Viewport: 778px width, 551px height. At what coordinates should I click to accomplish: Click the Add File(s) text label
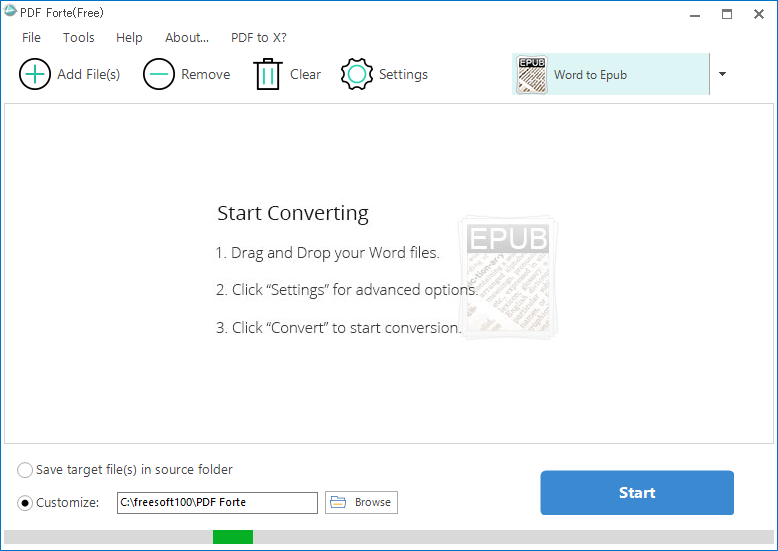89,74
